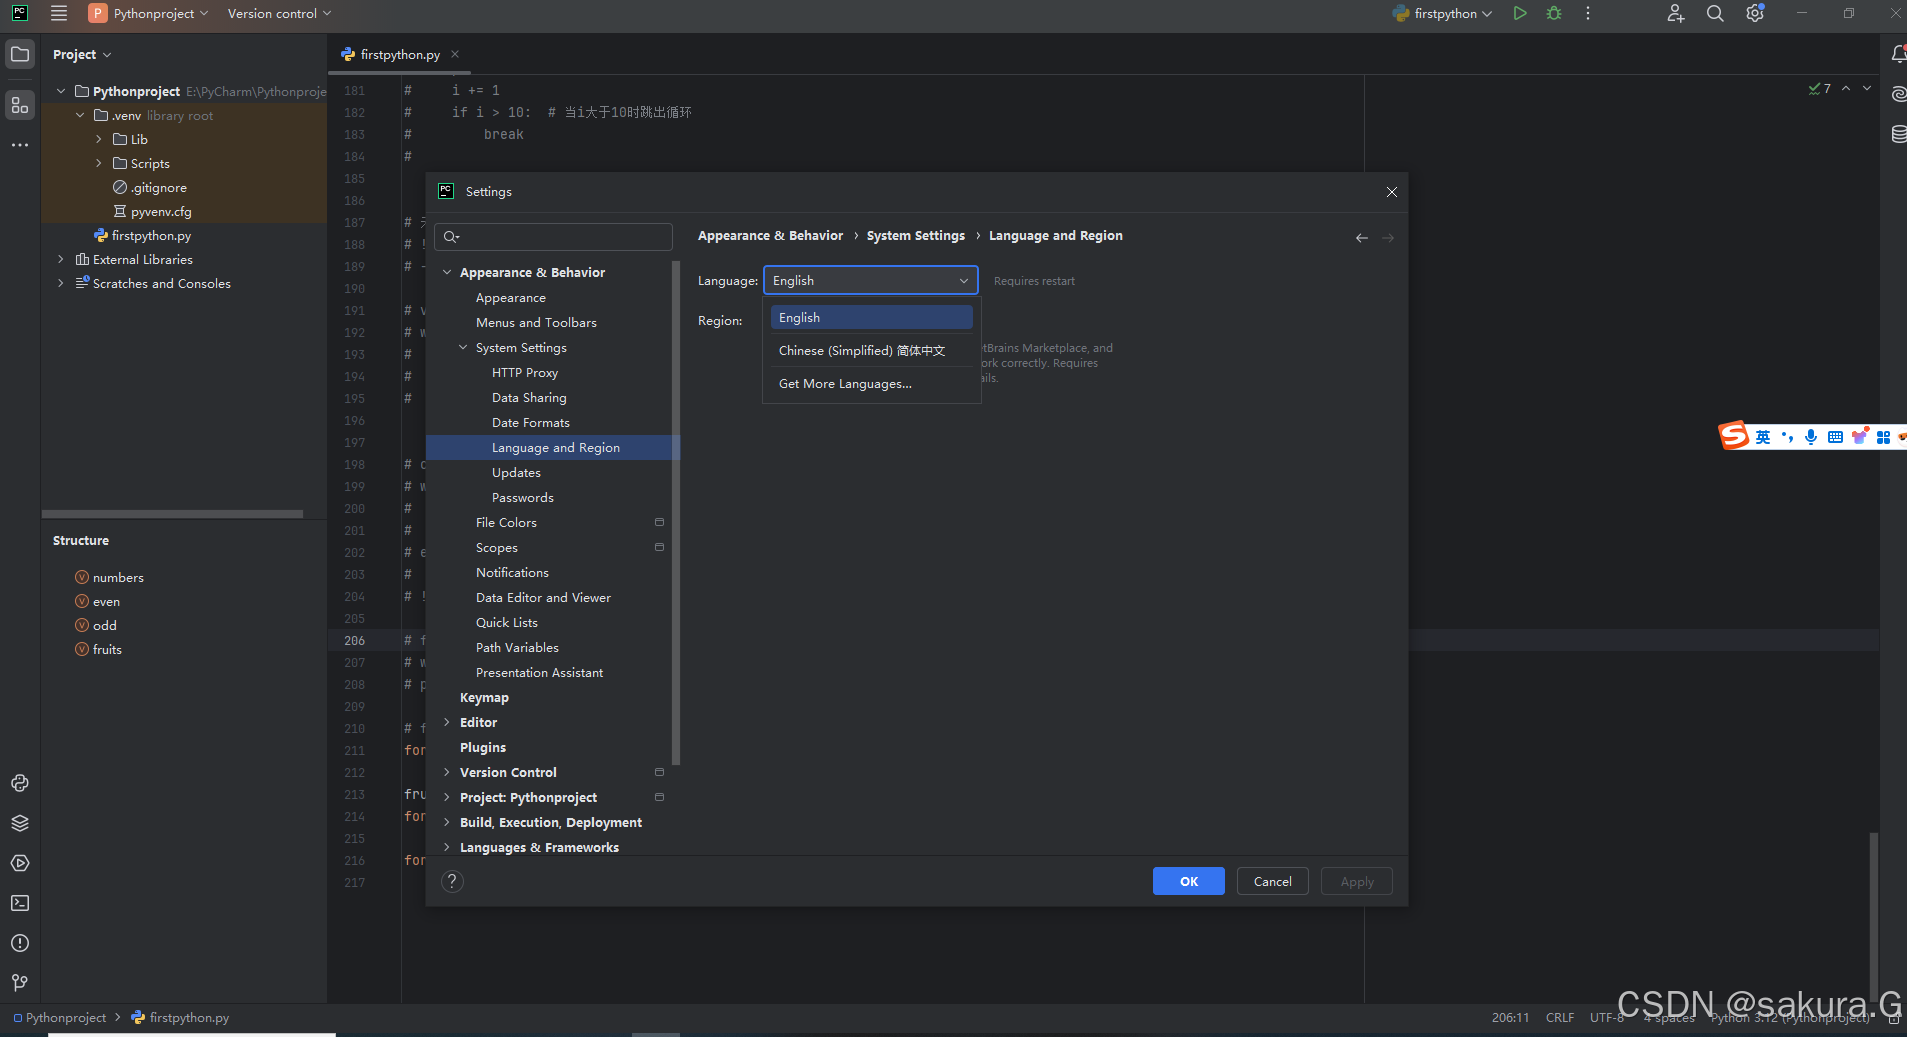The height and width of the screenshot is (1037, 1907).
Task: Switch to the firstpython.py editor tab
Action: pos(399,54)
